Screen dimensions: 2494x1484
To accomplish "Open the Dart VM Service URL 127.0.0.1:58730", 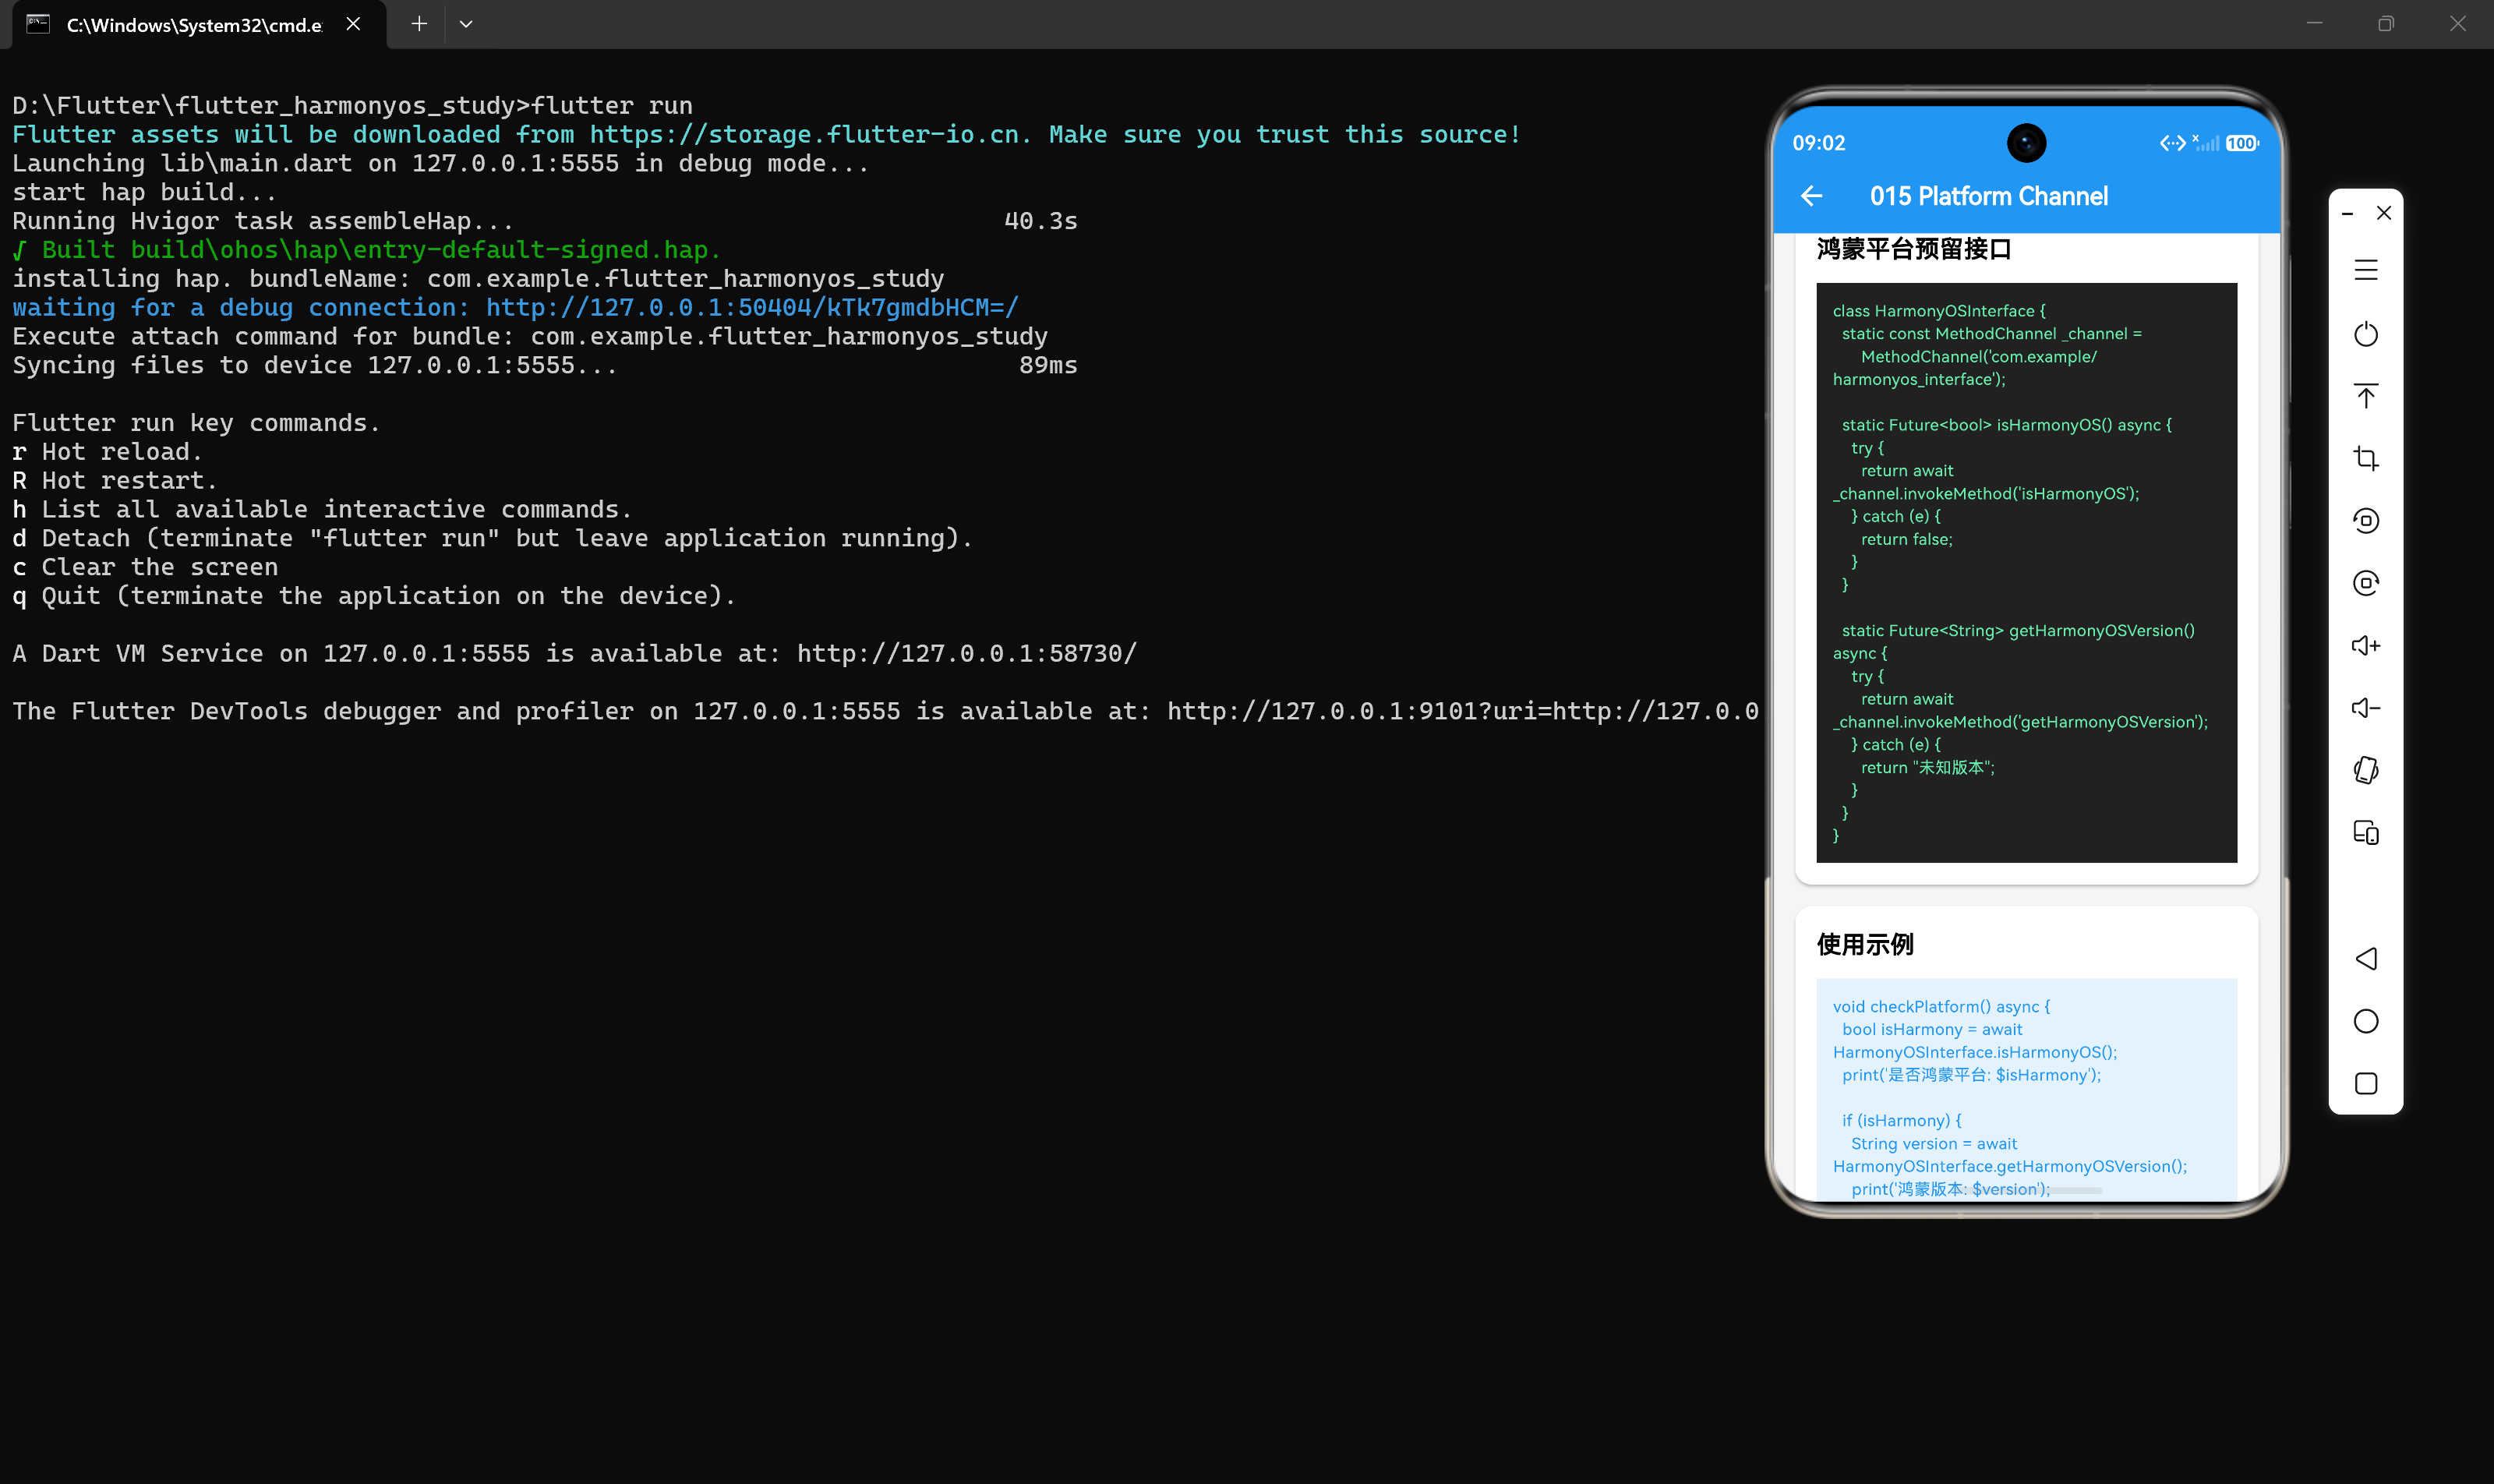I will point(966,653).
